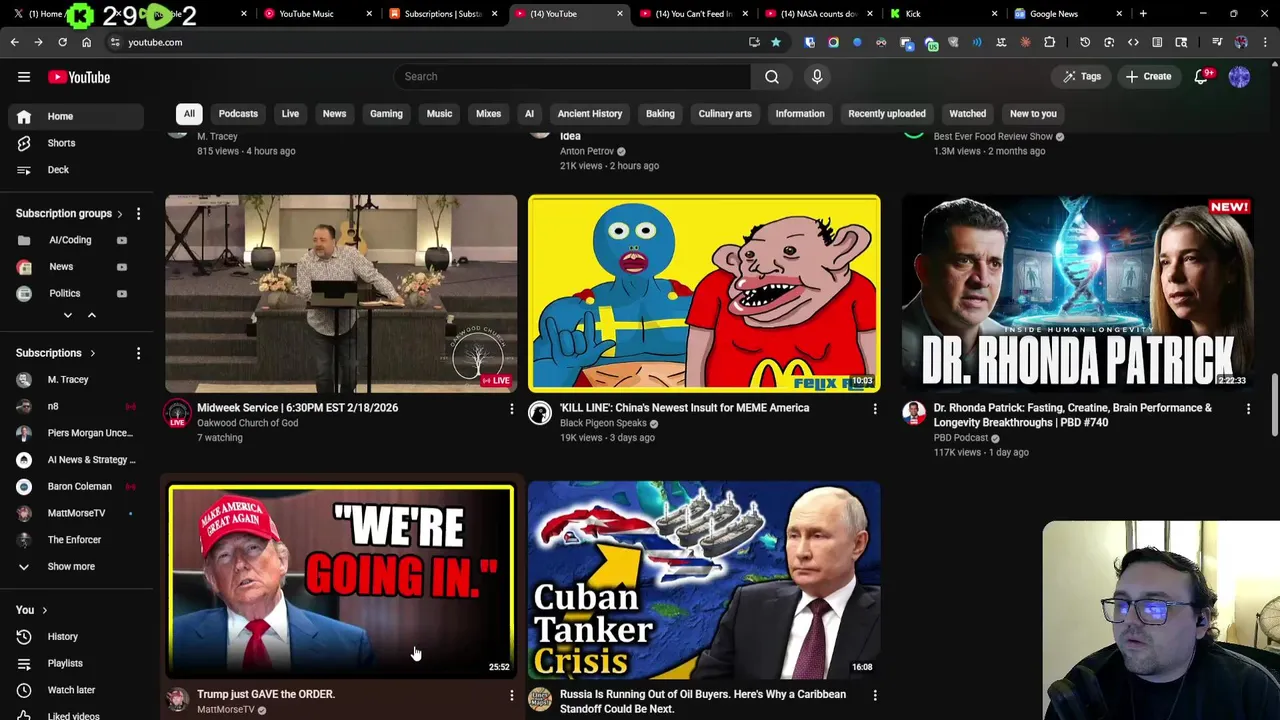Select the All filter chip

pyautogui.click(x=189, y=114)
